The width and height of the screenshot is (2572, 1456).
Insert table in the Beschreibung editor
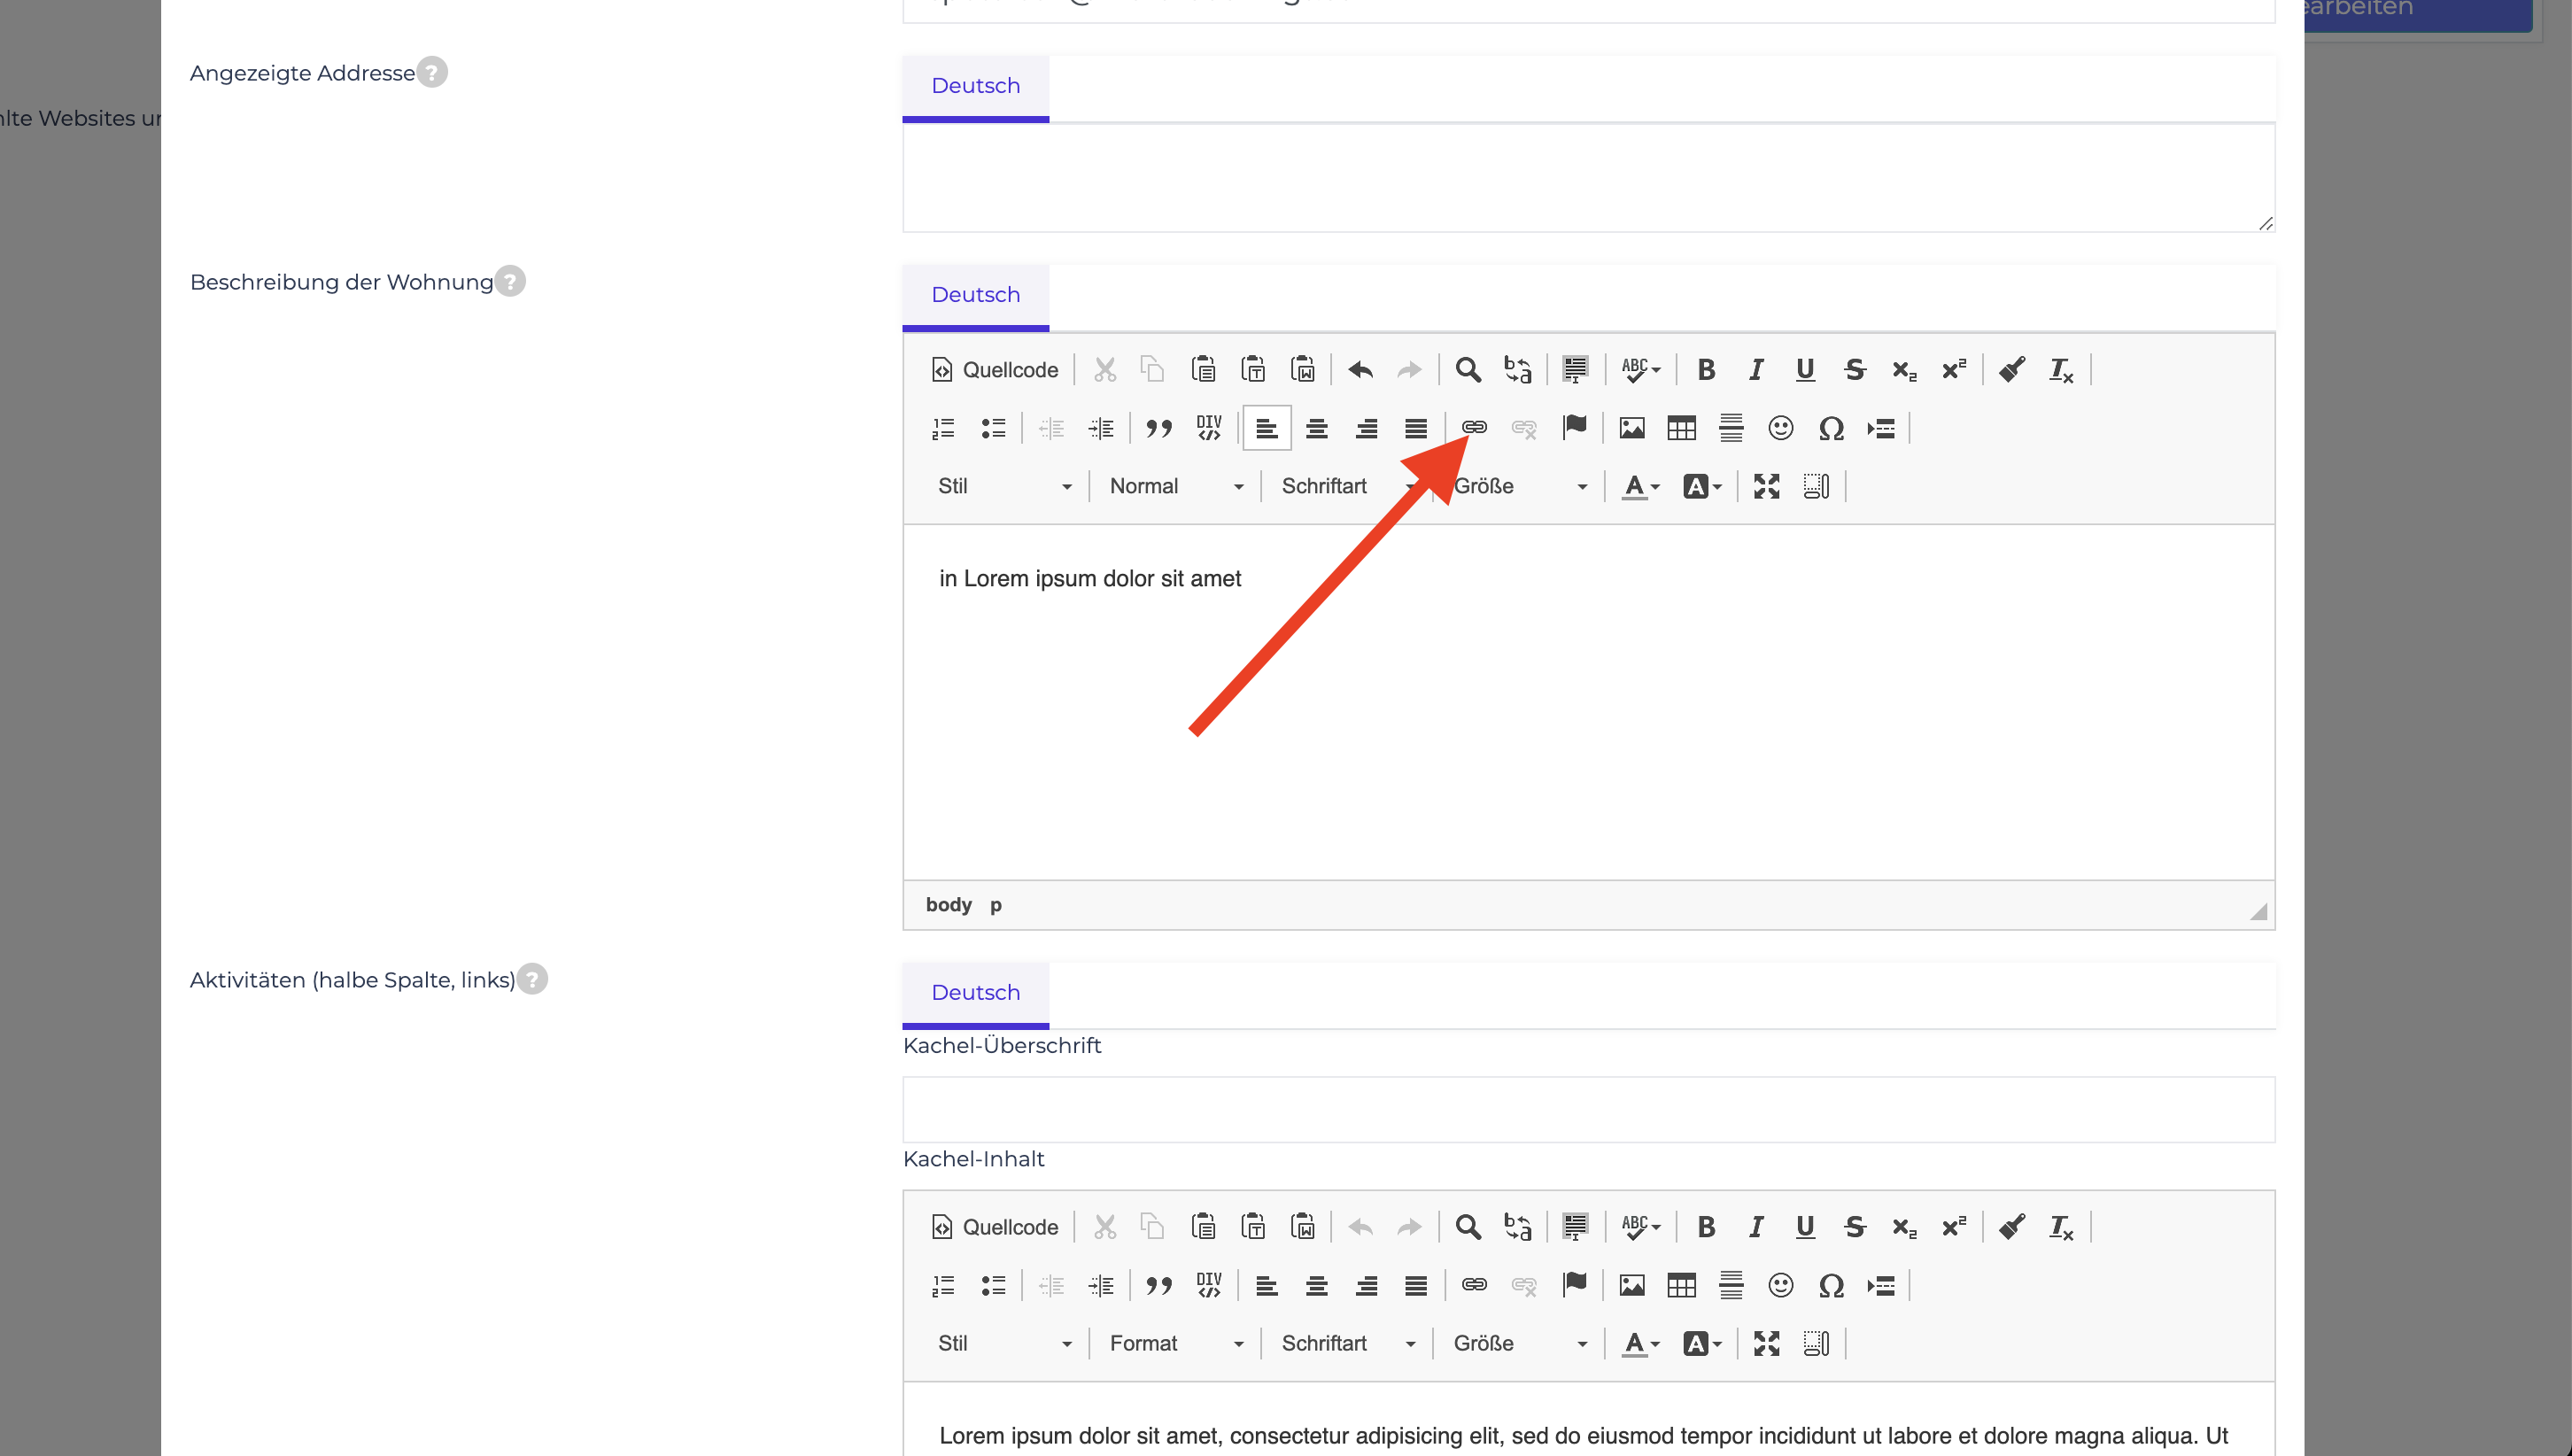(1681, 428)
